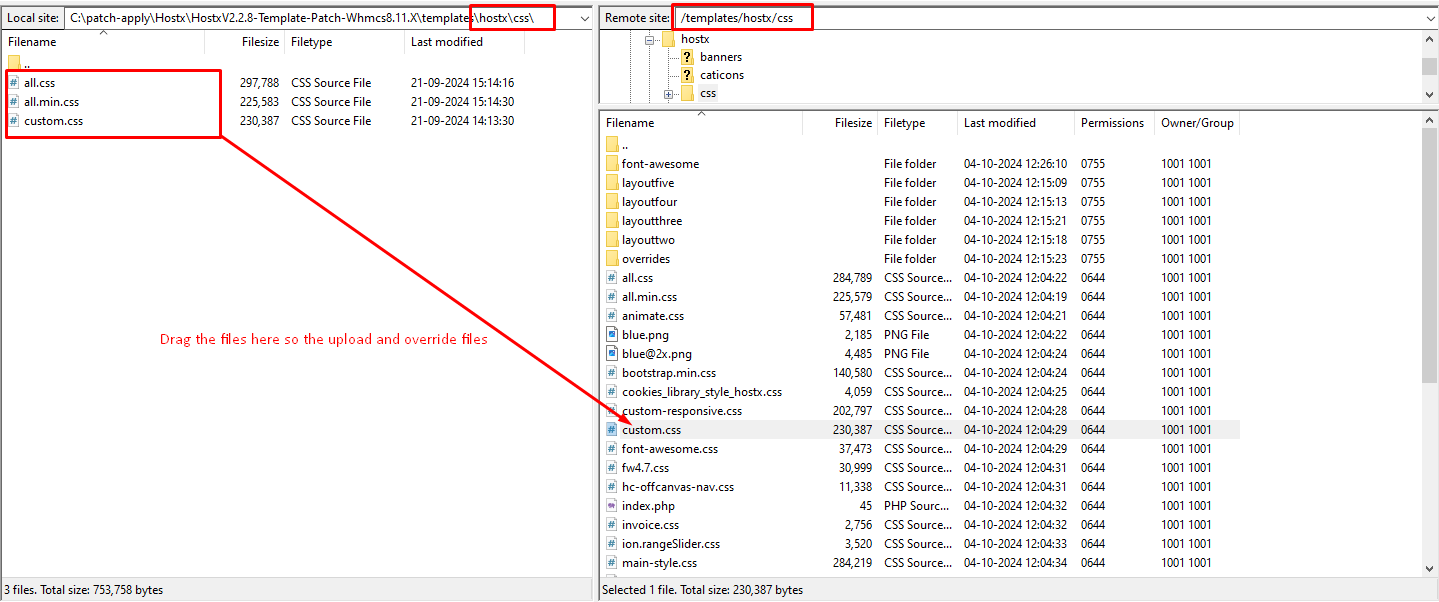Click the banners unknown-folder question mark icon

[687, 57]
